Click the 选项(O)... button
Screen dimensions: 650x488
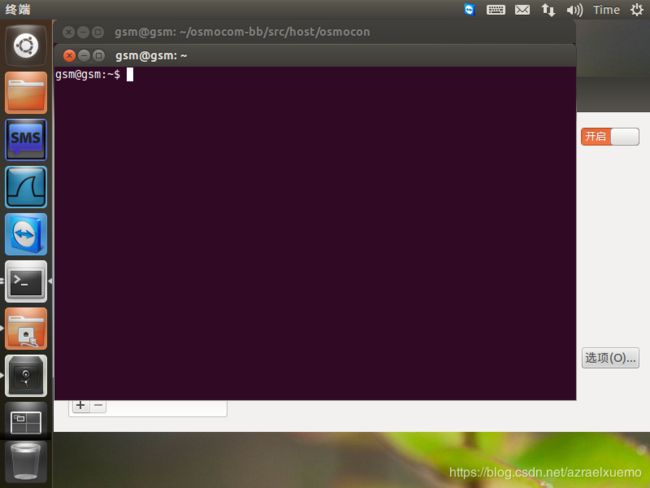610,358
